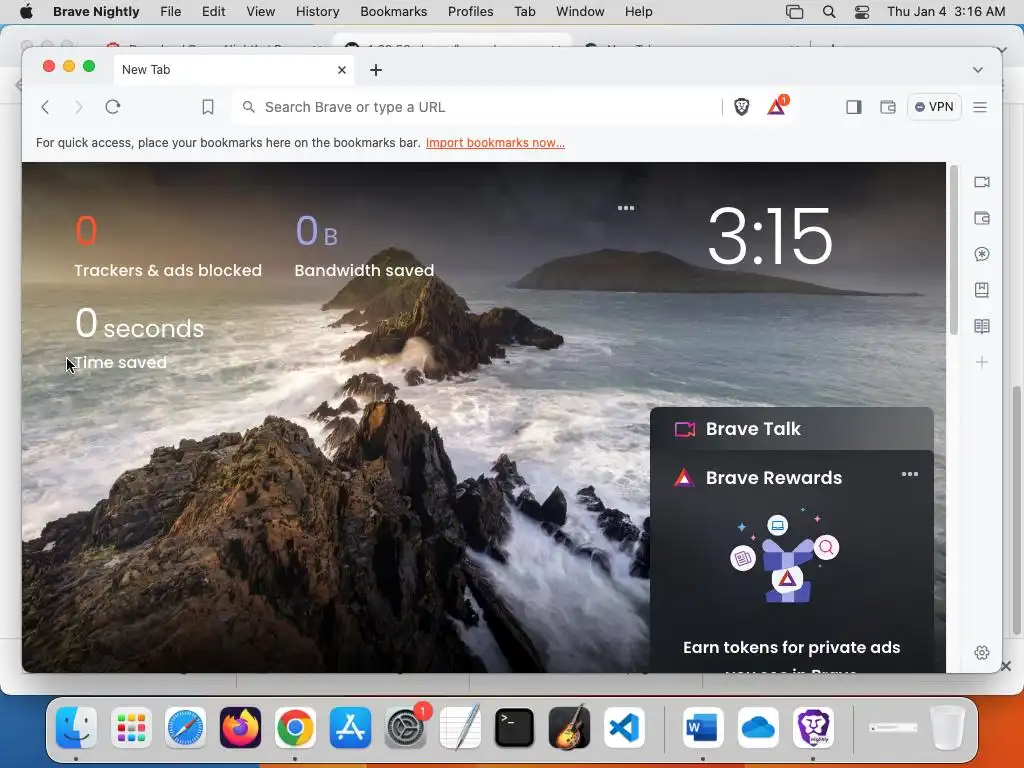Open TextEdit from the Dock

coord(460,727)
